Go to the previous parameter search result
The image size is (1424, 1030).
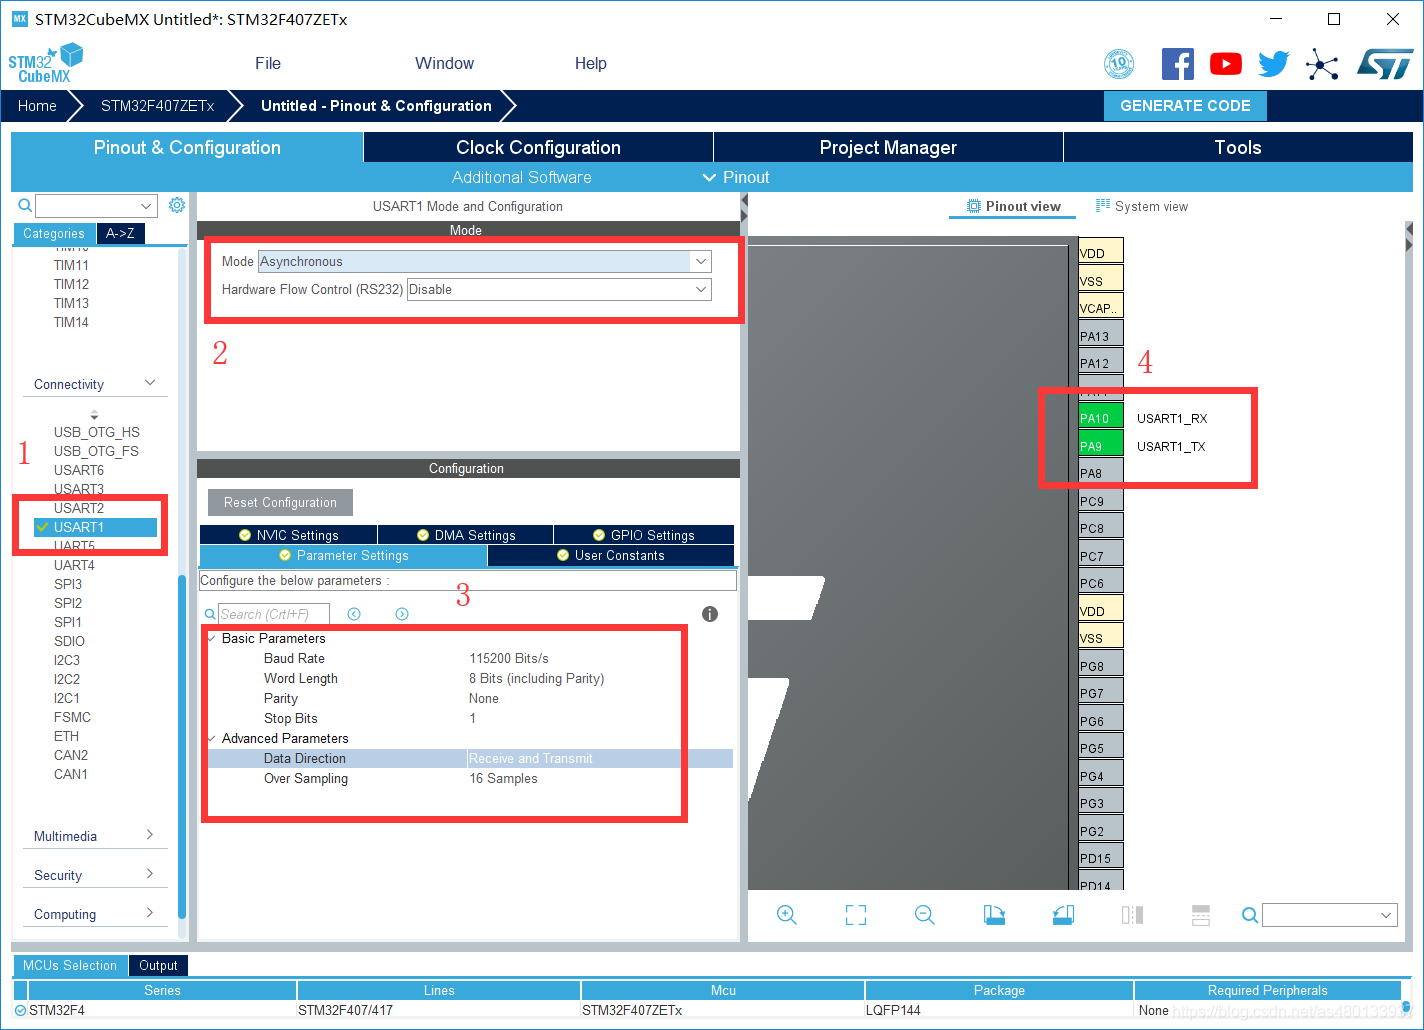(x=354, y=614)
